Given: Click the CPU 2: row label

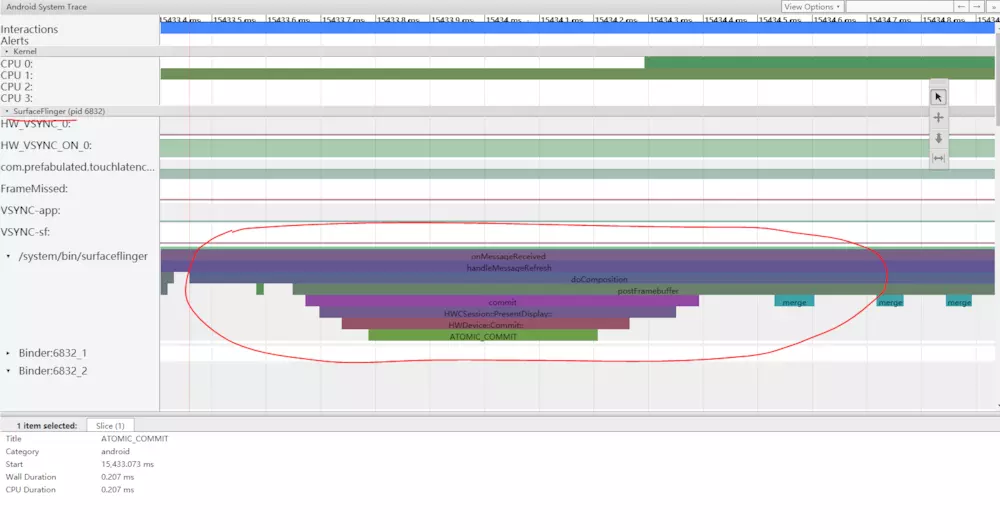Looking at the screenshot, I should [17, 87].
